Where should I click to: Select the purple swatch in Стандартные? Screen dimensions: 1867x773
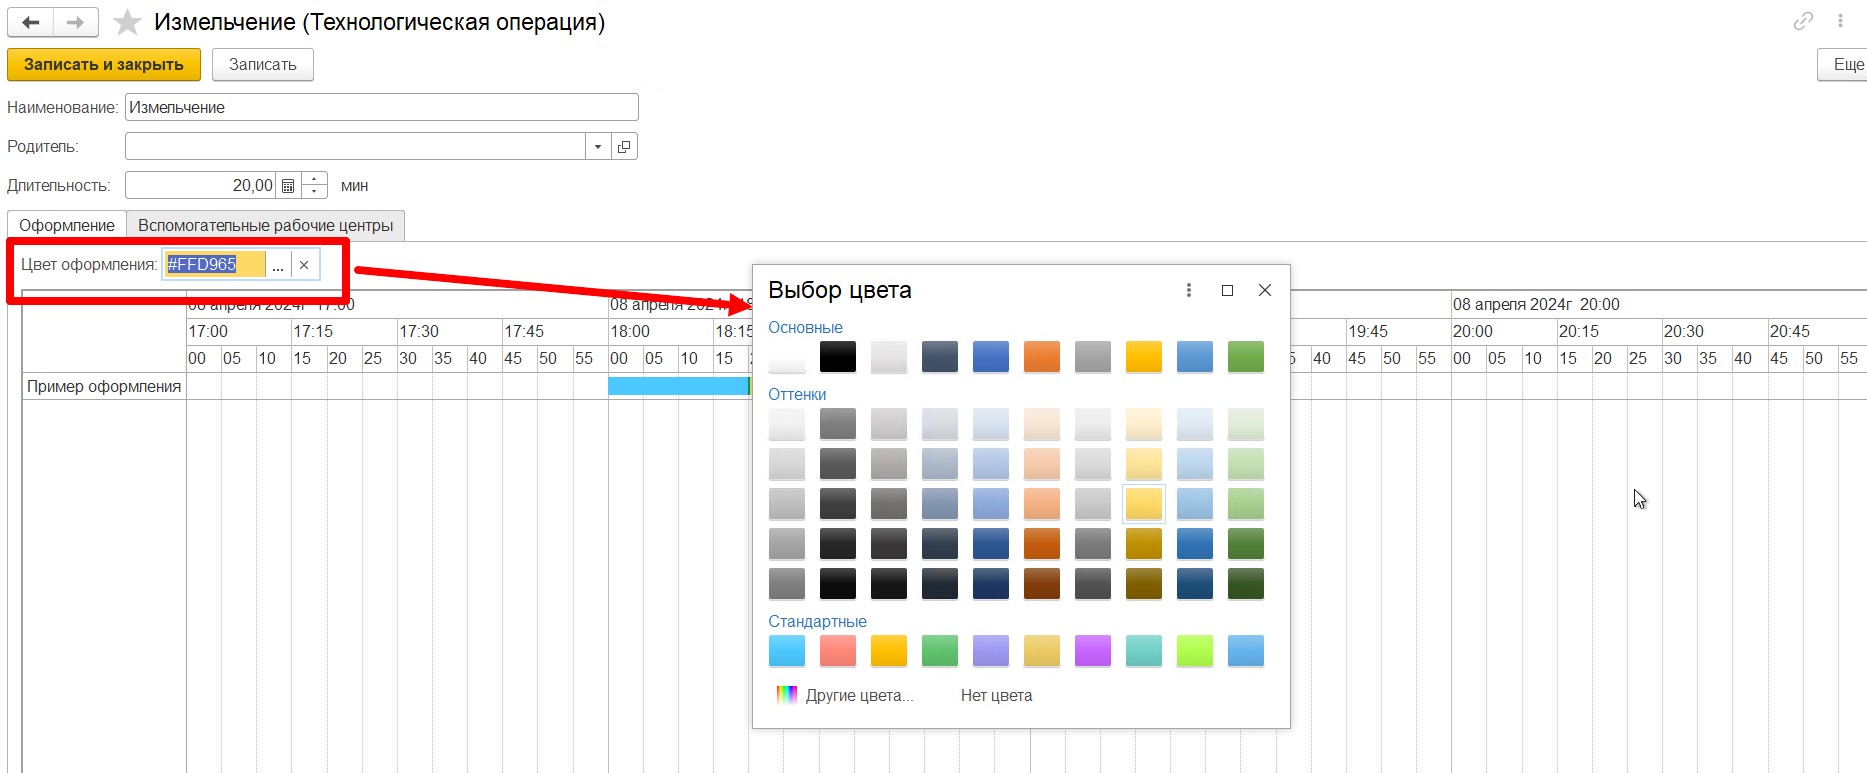(x=1092, y=651)
